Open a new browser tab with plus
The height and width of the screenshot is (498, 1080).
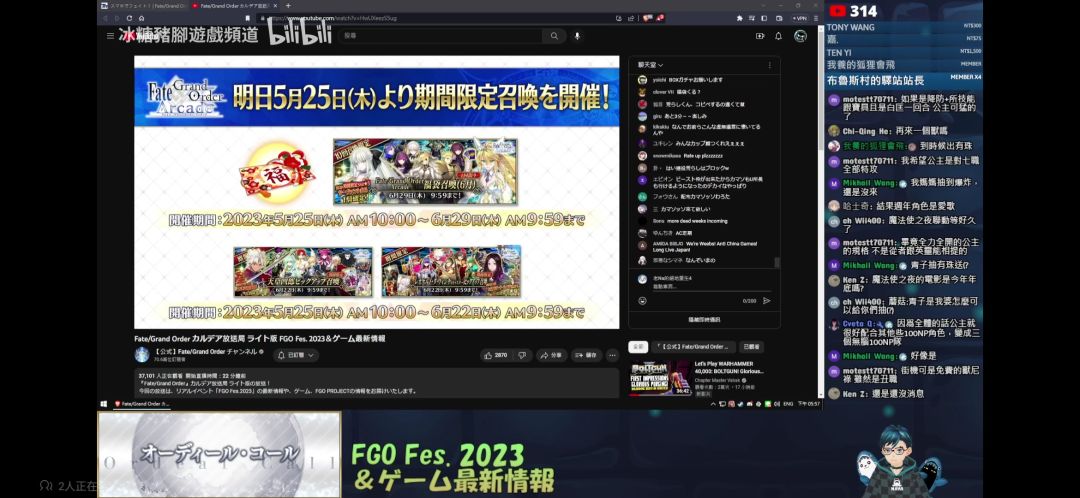pos(288,6)
